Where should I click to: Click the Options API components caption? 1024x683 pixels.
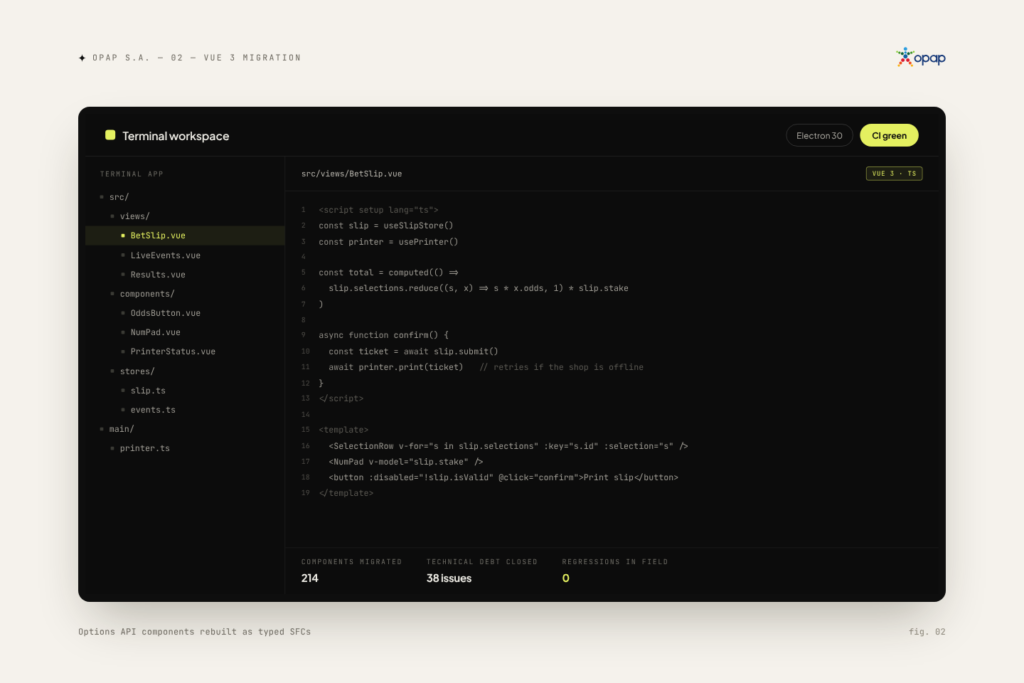[x=195, y=631]
